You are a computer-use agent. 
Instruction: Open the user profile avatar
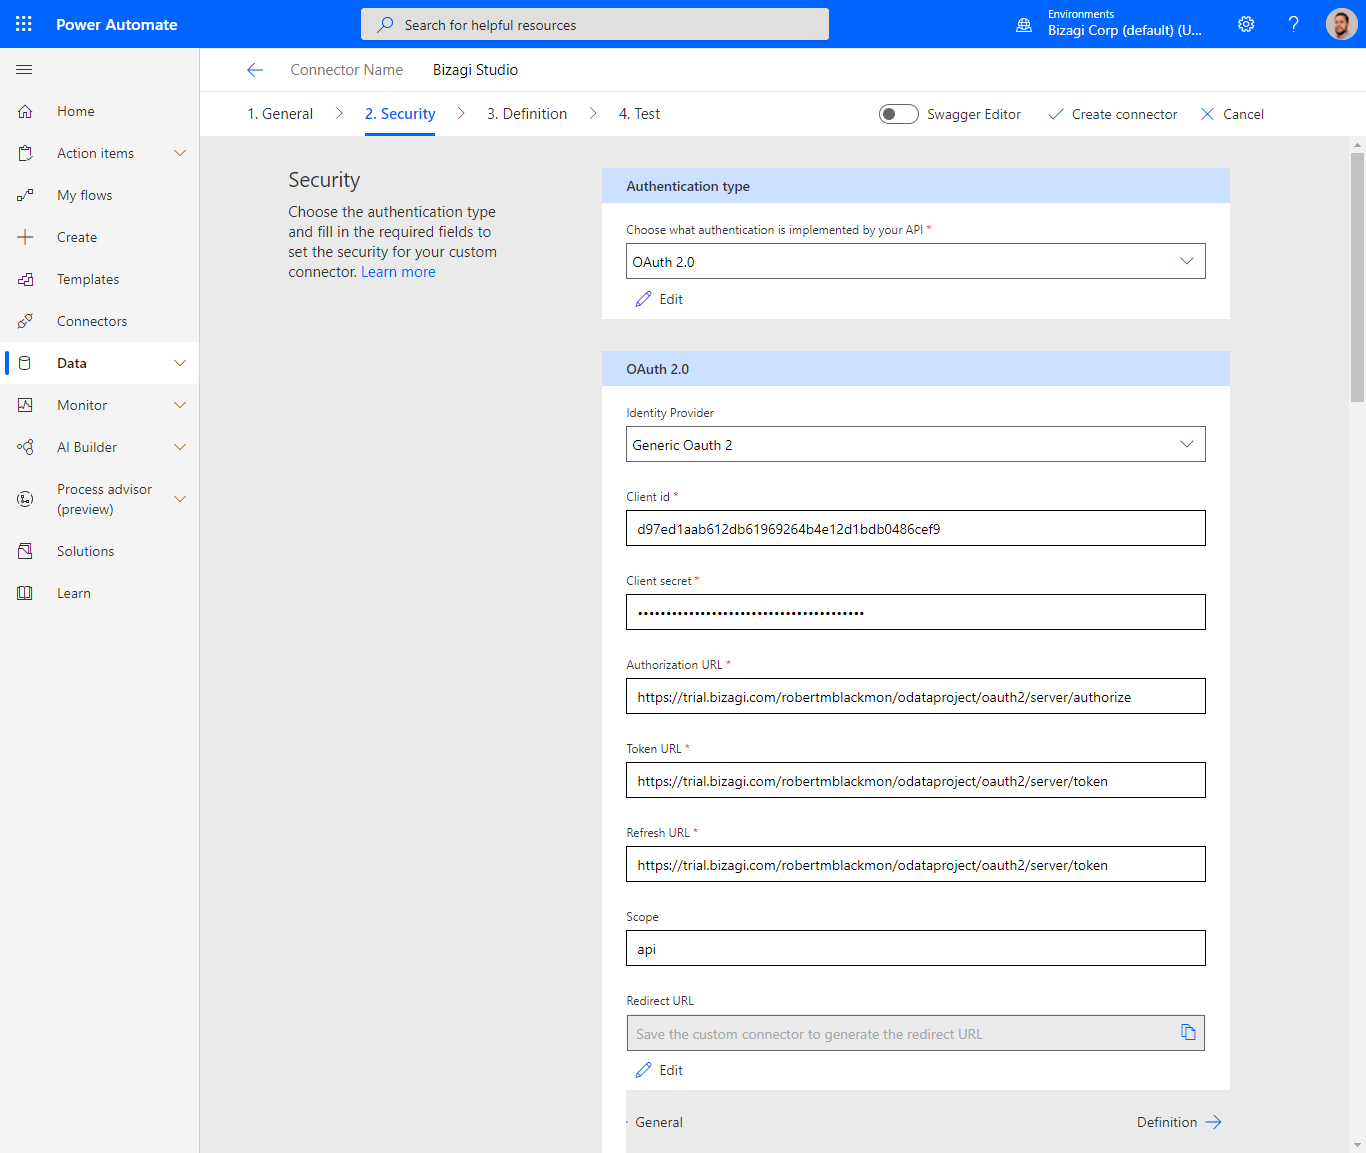click(1341, 24)
